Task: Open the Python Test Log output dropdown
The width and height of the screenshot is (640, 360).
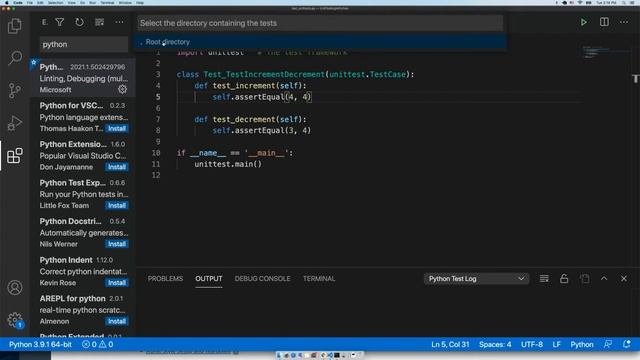Action: point(476,278)
